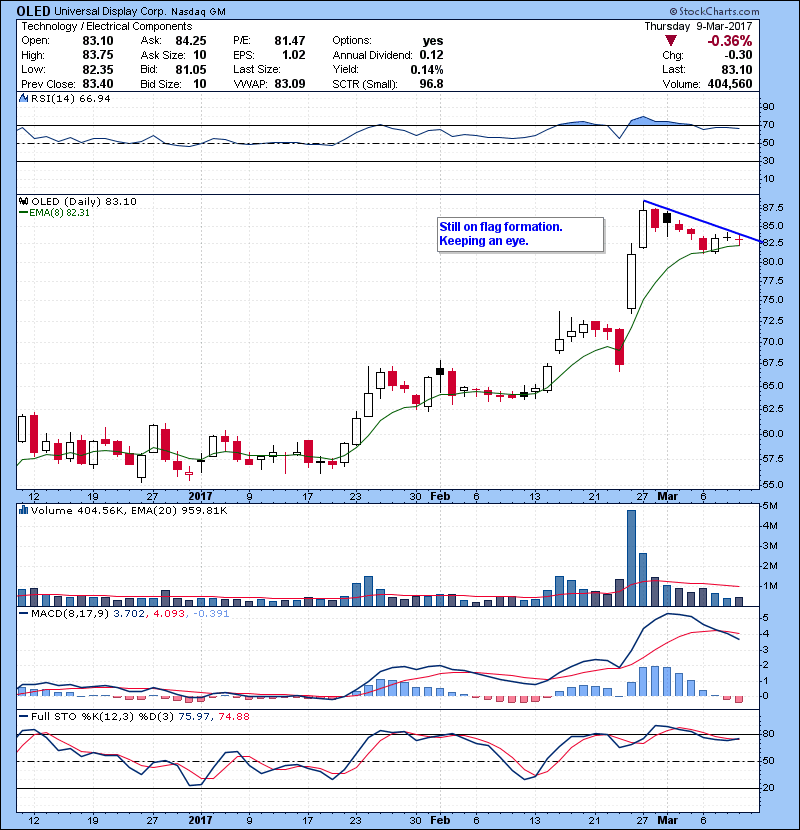The width and height of the screenshot is (800, 830).
Task: Click the Ask 84.25 value
Action: tap(191, 41)
